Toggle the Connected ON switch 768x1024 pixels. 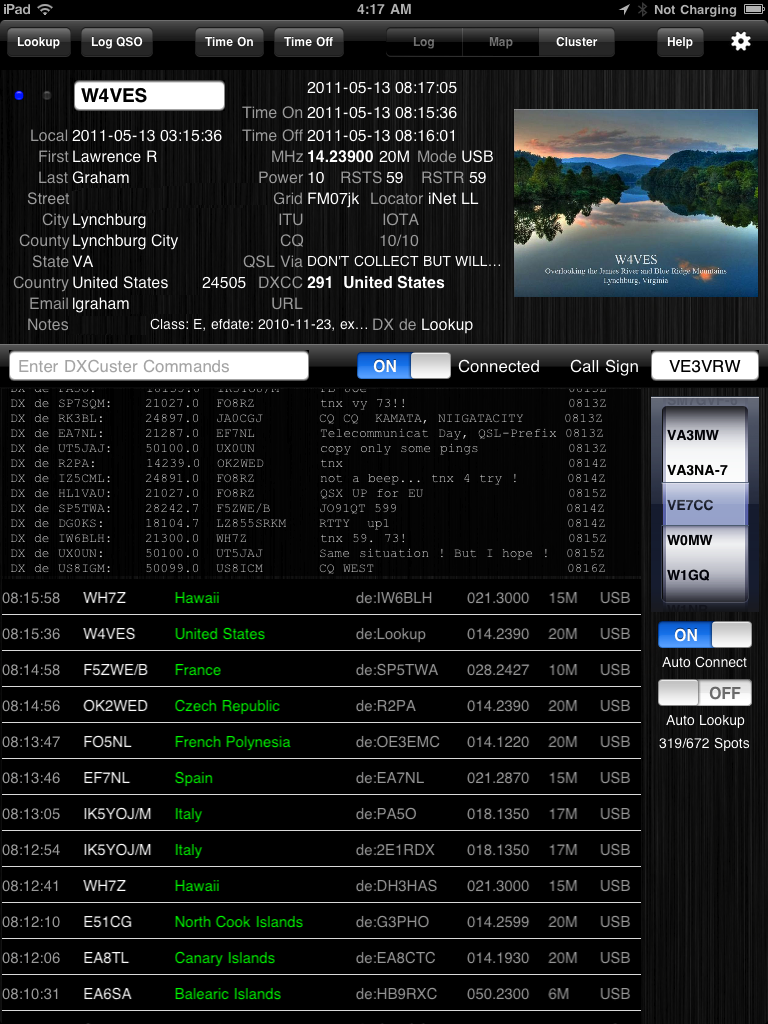pos(403,366)
